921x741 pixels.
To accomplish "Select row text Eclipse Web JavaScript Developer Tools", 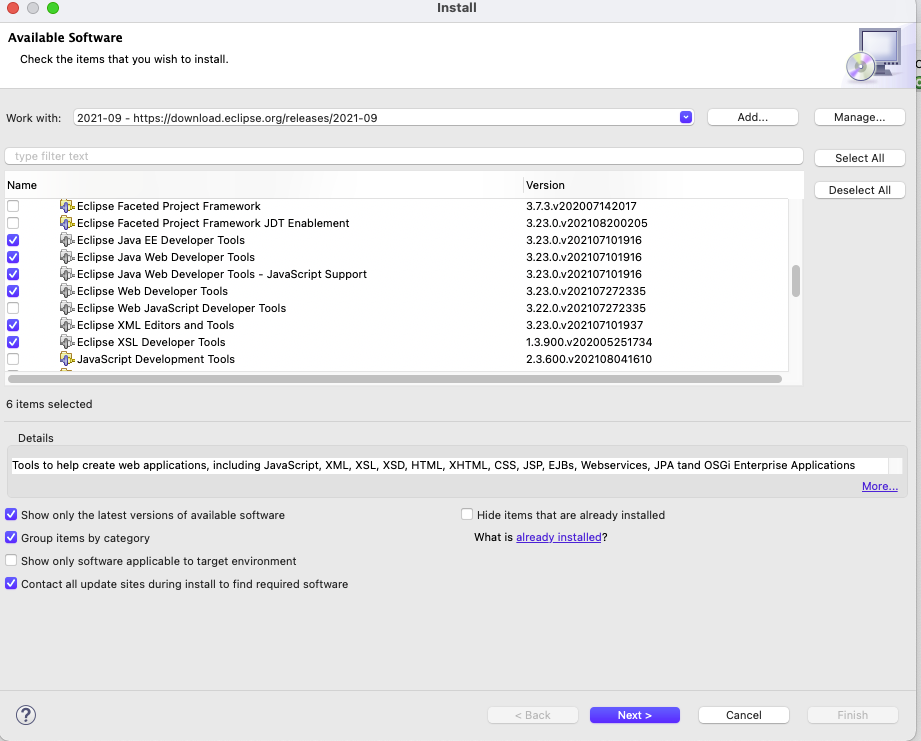I will point(181,308).
